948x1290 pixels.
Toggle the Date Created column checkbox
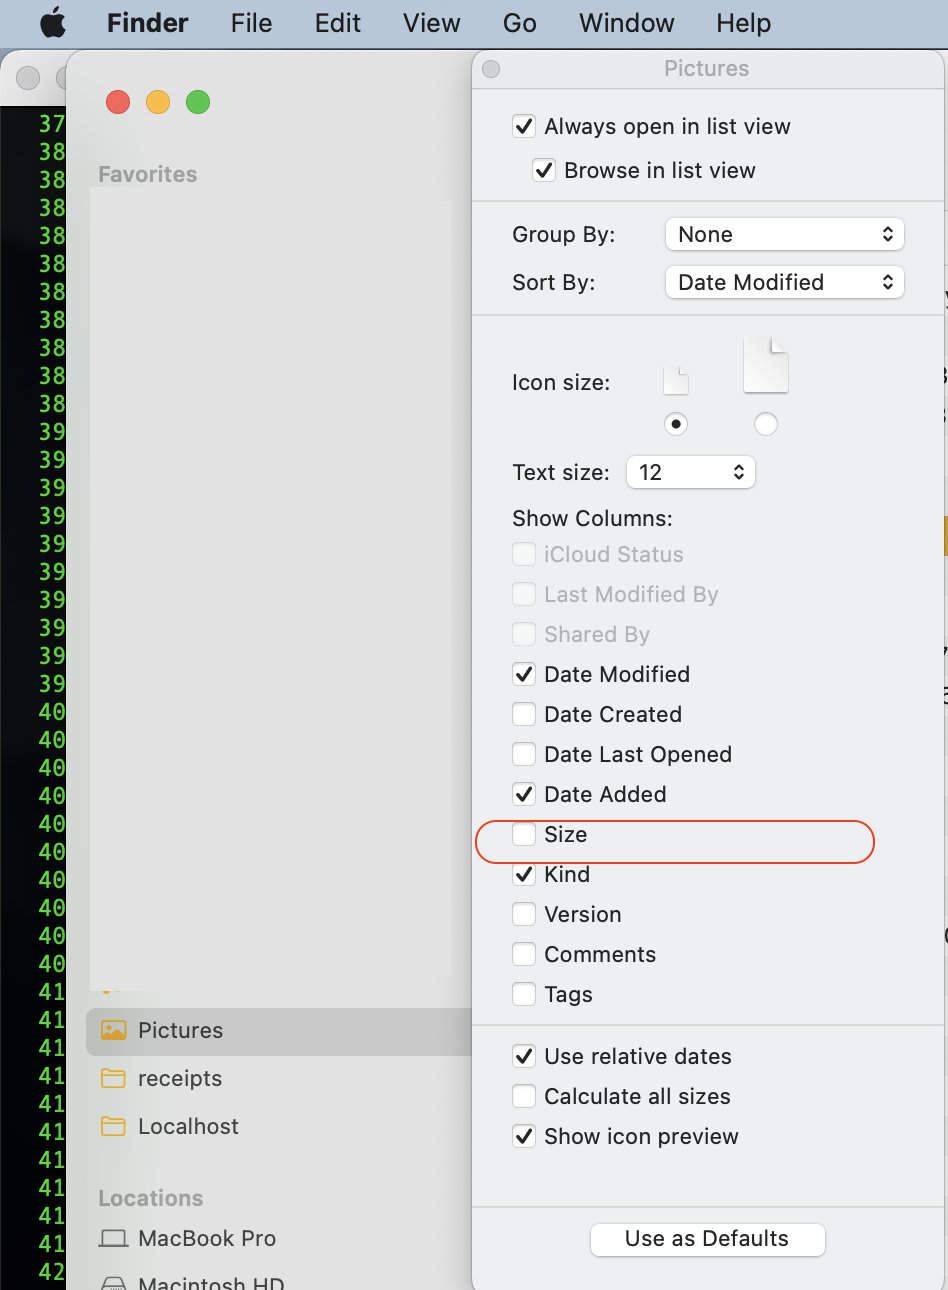click(524, 714)
